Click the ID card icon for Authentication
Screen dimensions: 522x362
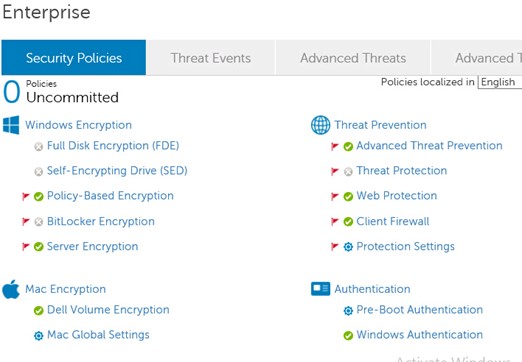(321, 289)
